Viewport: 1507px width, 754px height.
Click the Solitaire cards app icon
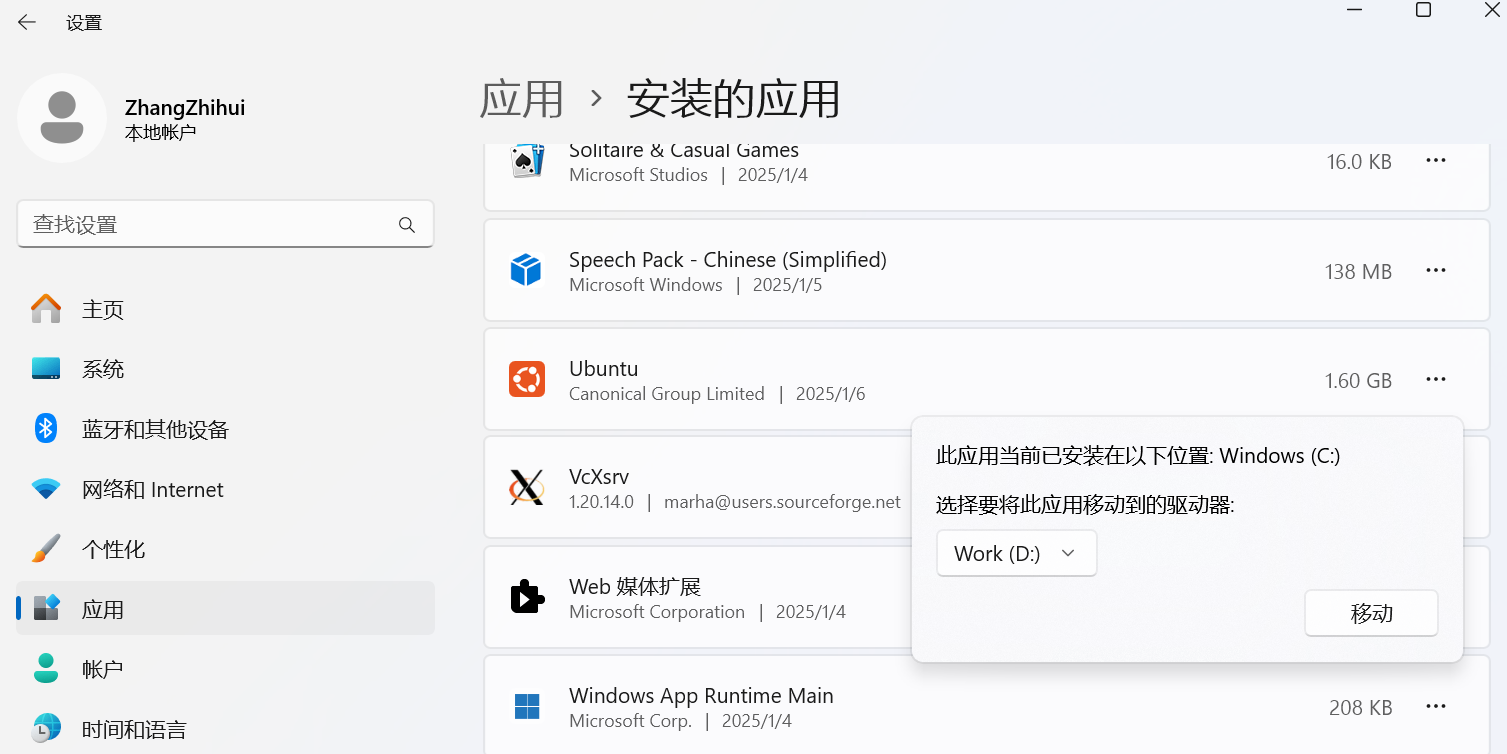click(x=527, y=162)
